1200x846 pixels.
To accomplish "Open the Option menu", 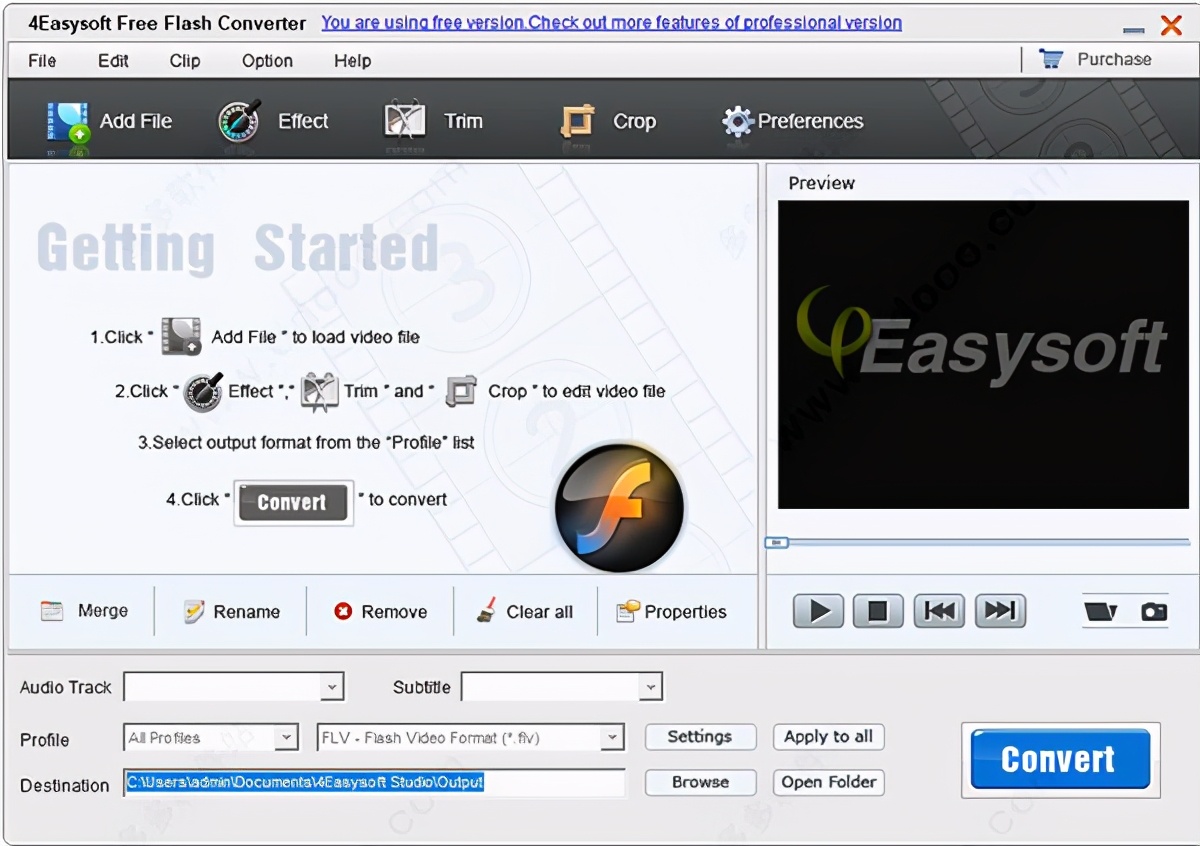I will coord(267,61).
